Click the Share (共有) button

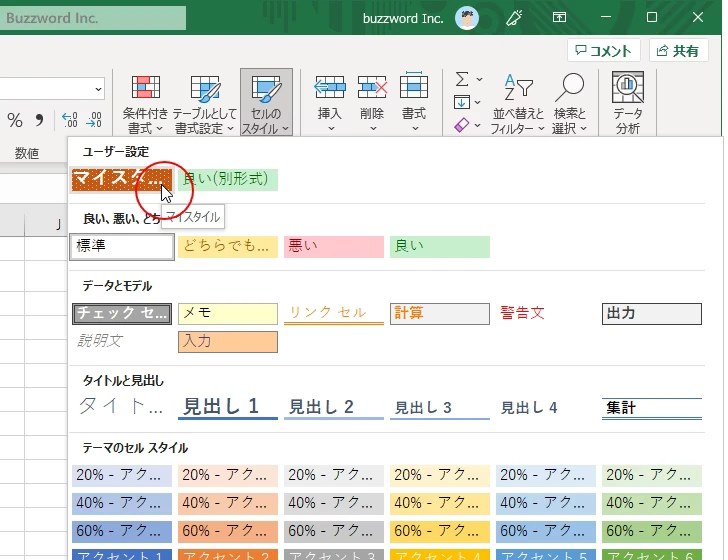[678, 50]
